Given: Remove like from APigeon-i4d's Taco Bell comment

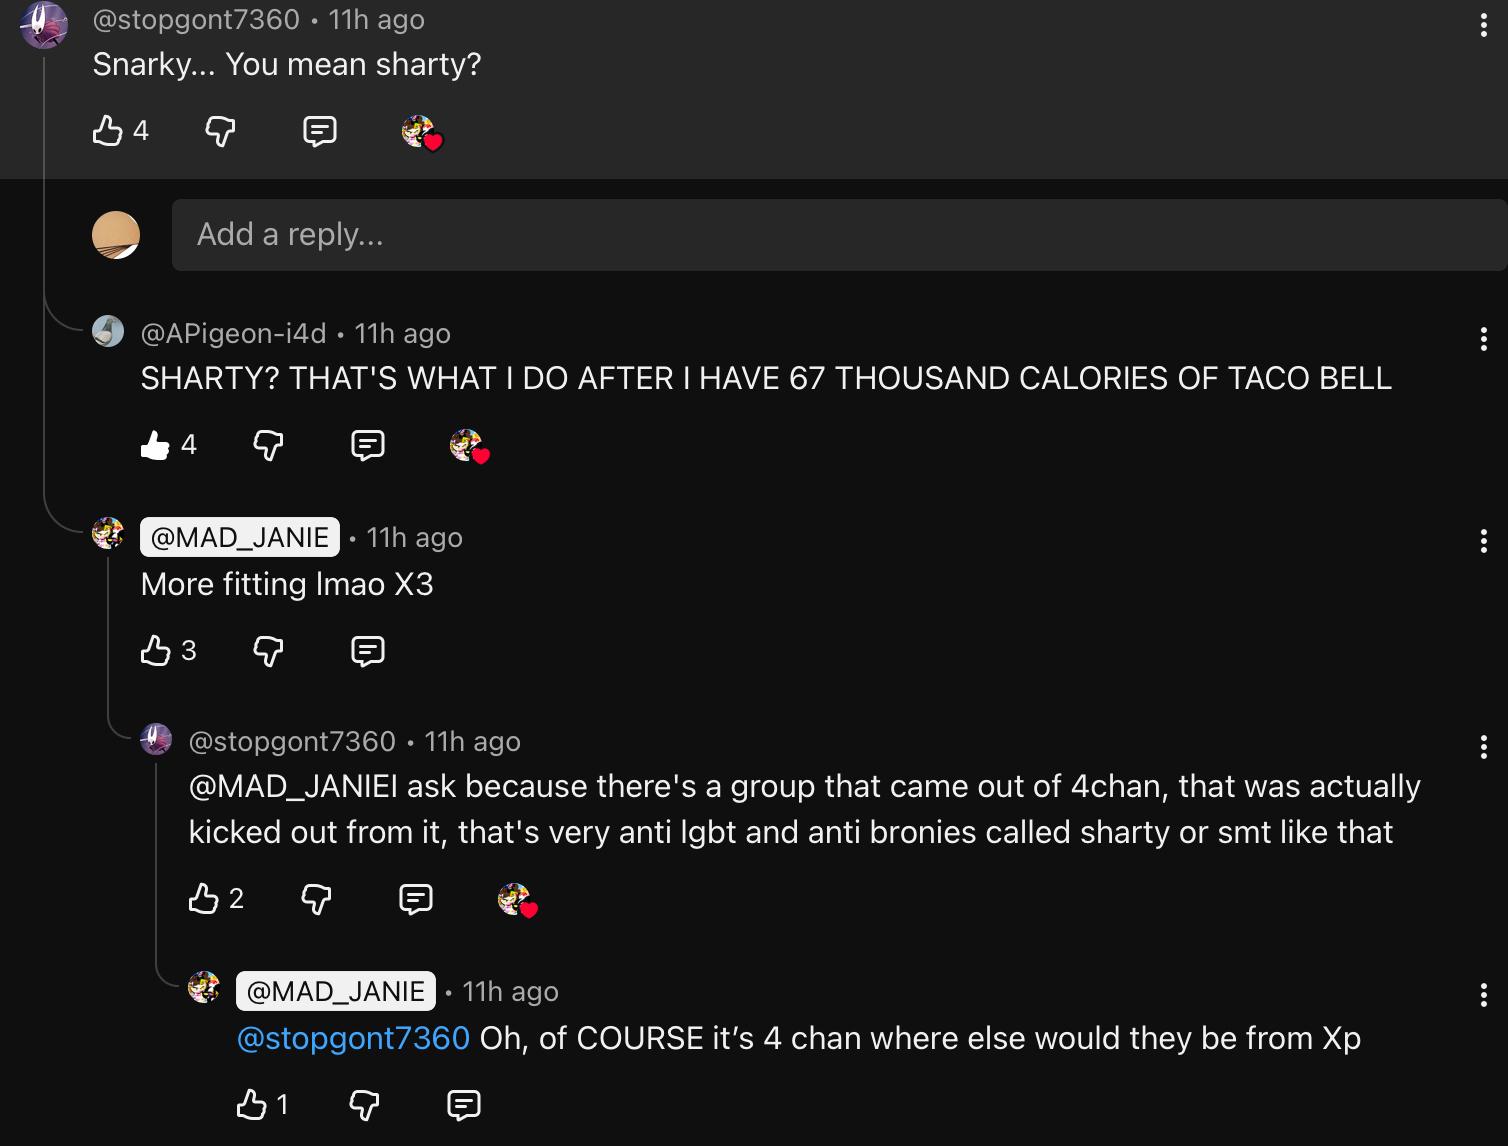Looking at the screenshot, I should [155, 444].
